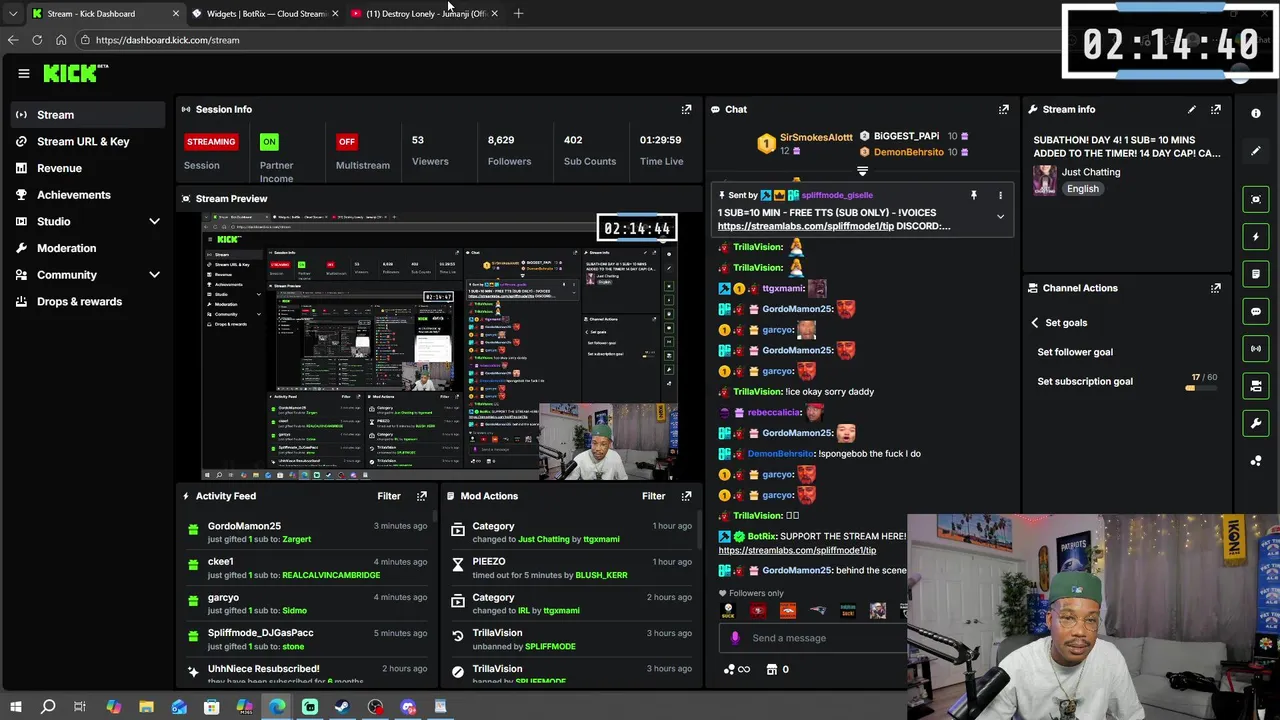Open the shop icon below the chat input
Viewport: 1280px width, 720px height.
point(772,669)
